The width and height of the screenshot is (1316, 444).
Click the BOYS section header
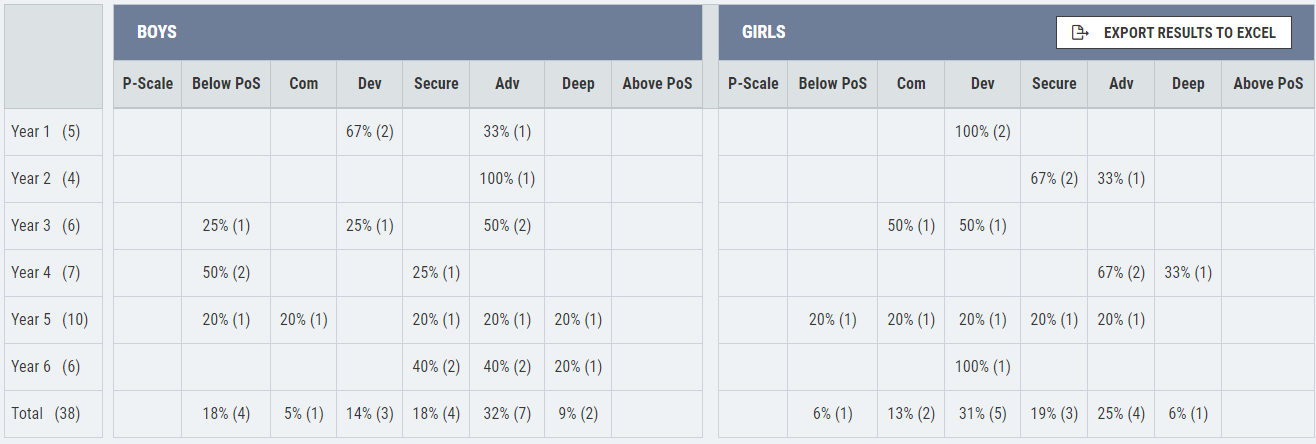(x=157, y=32)
